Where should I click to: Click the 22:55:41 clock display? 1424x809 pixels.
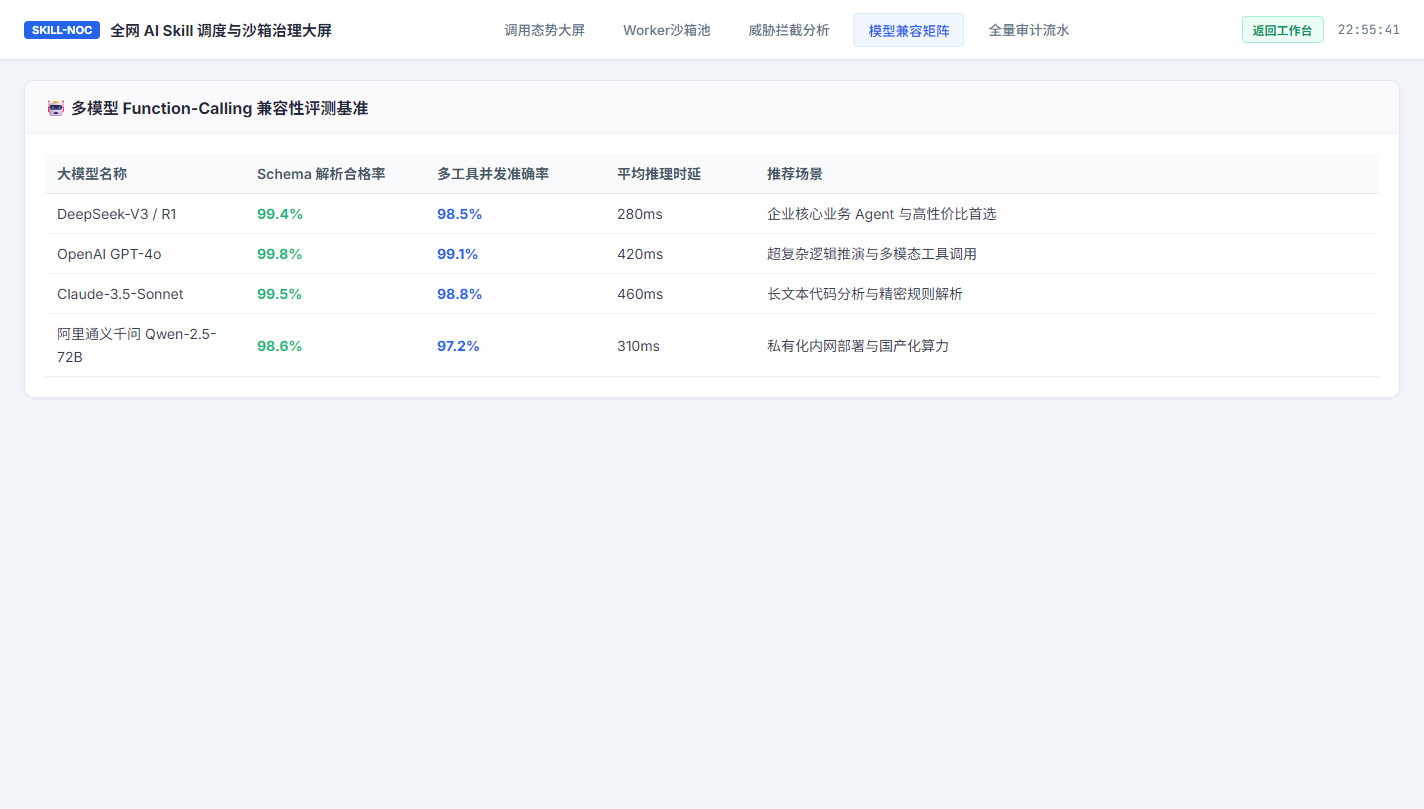coord(1368,30)
